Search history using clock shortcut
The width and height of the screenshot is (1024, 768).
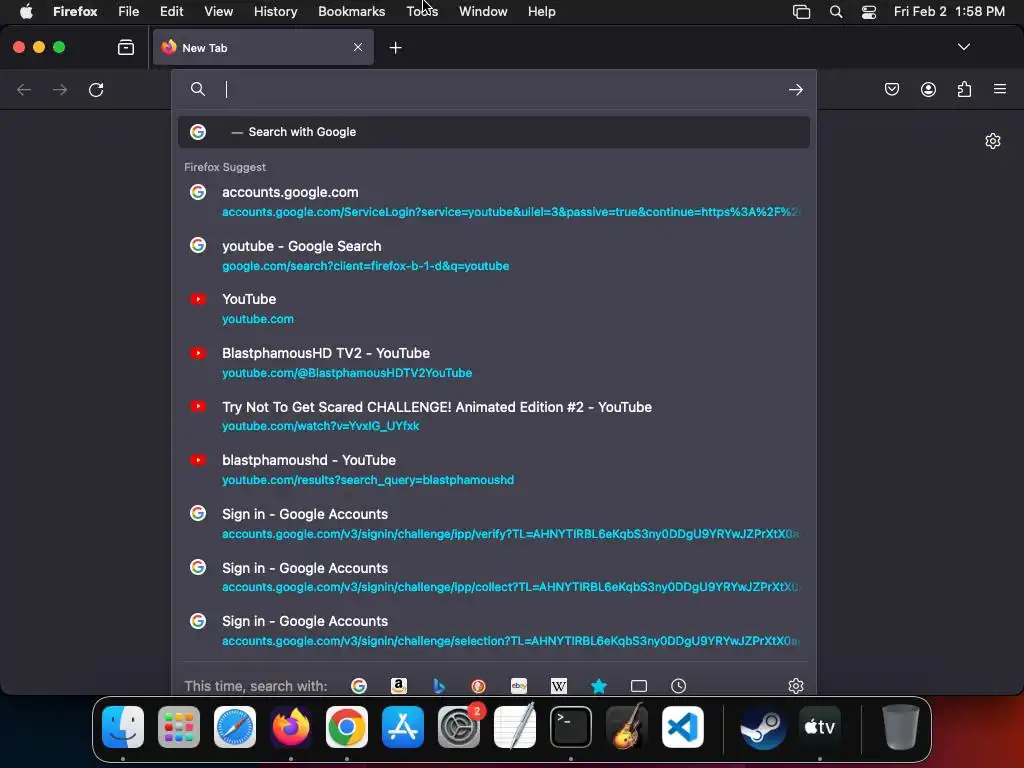point(679,686)
